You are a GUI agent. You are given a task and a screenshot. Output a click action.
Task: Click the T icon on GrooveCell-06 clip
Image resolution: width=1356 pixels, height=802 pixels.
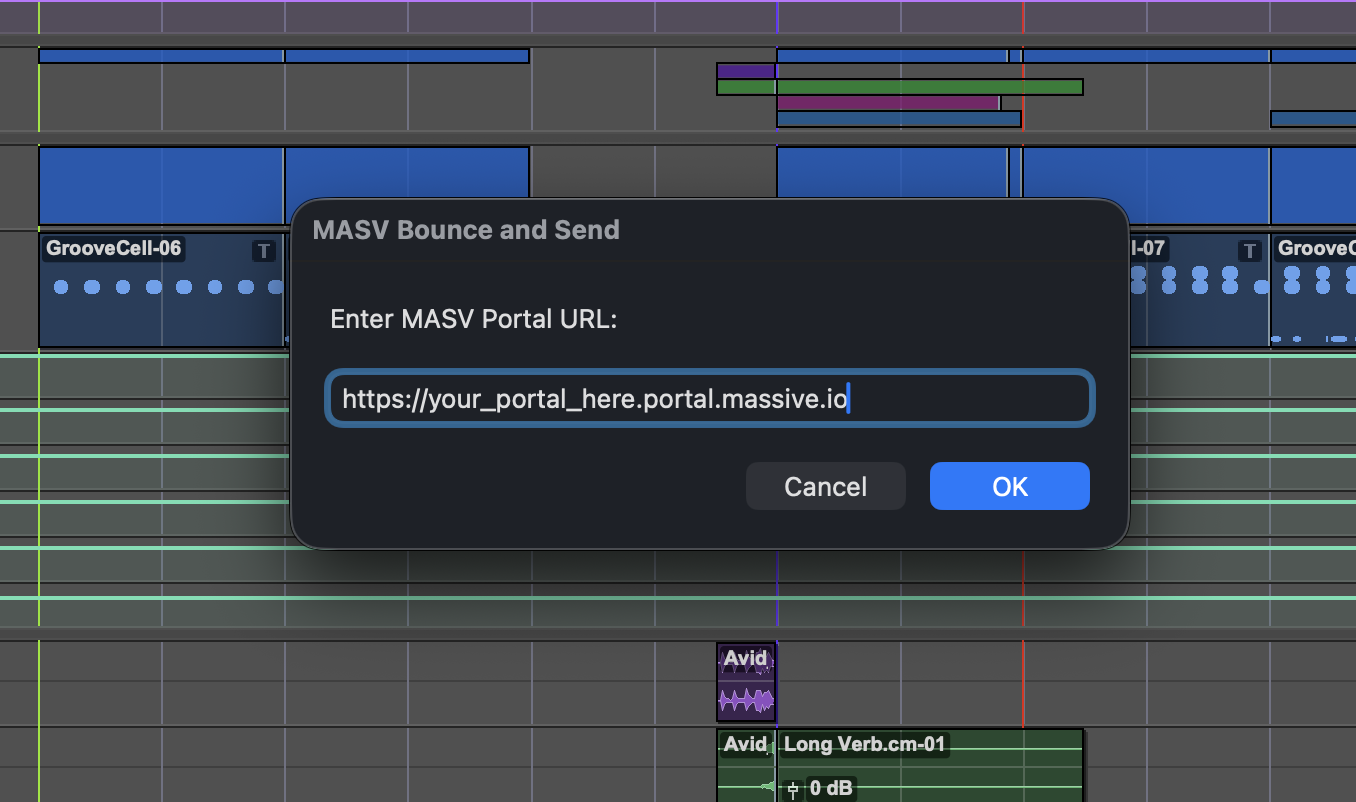point(263,252)
